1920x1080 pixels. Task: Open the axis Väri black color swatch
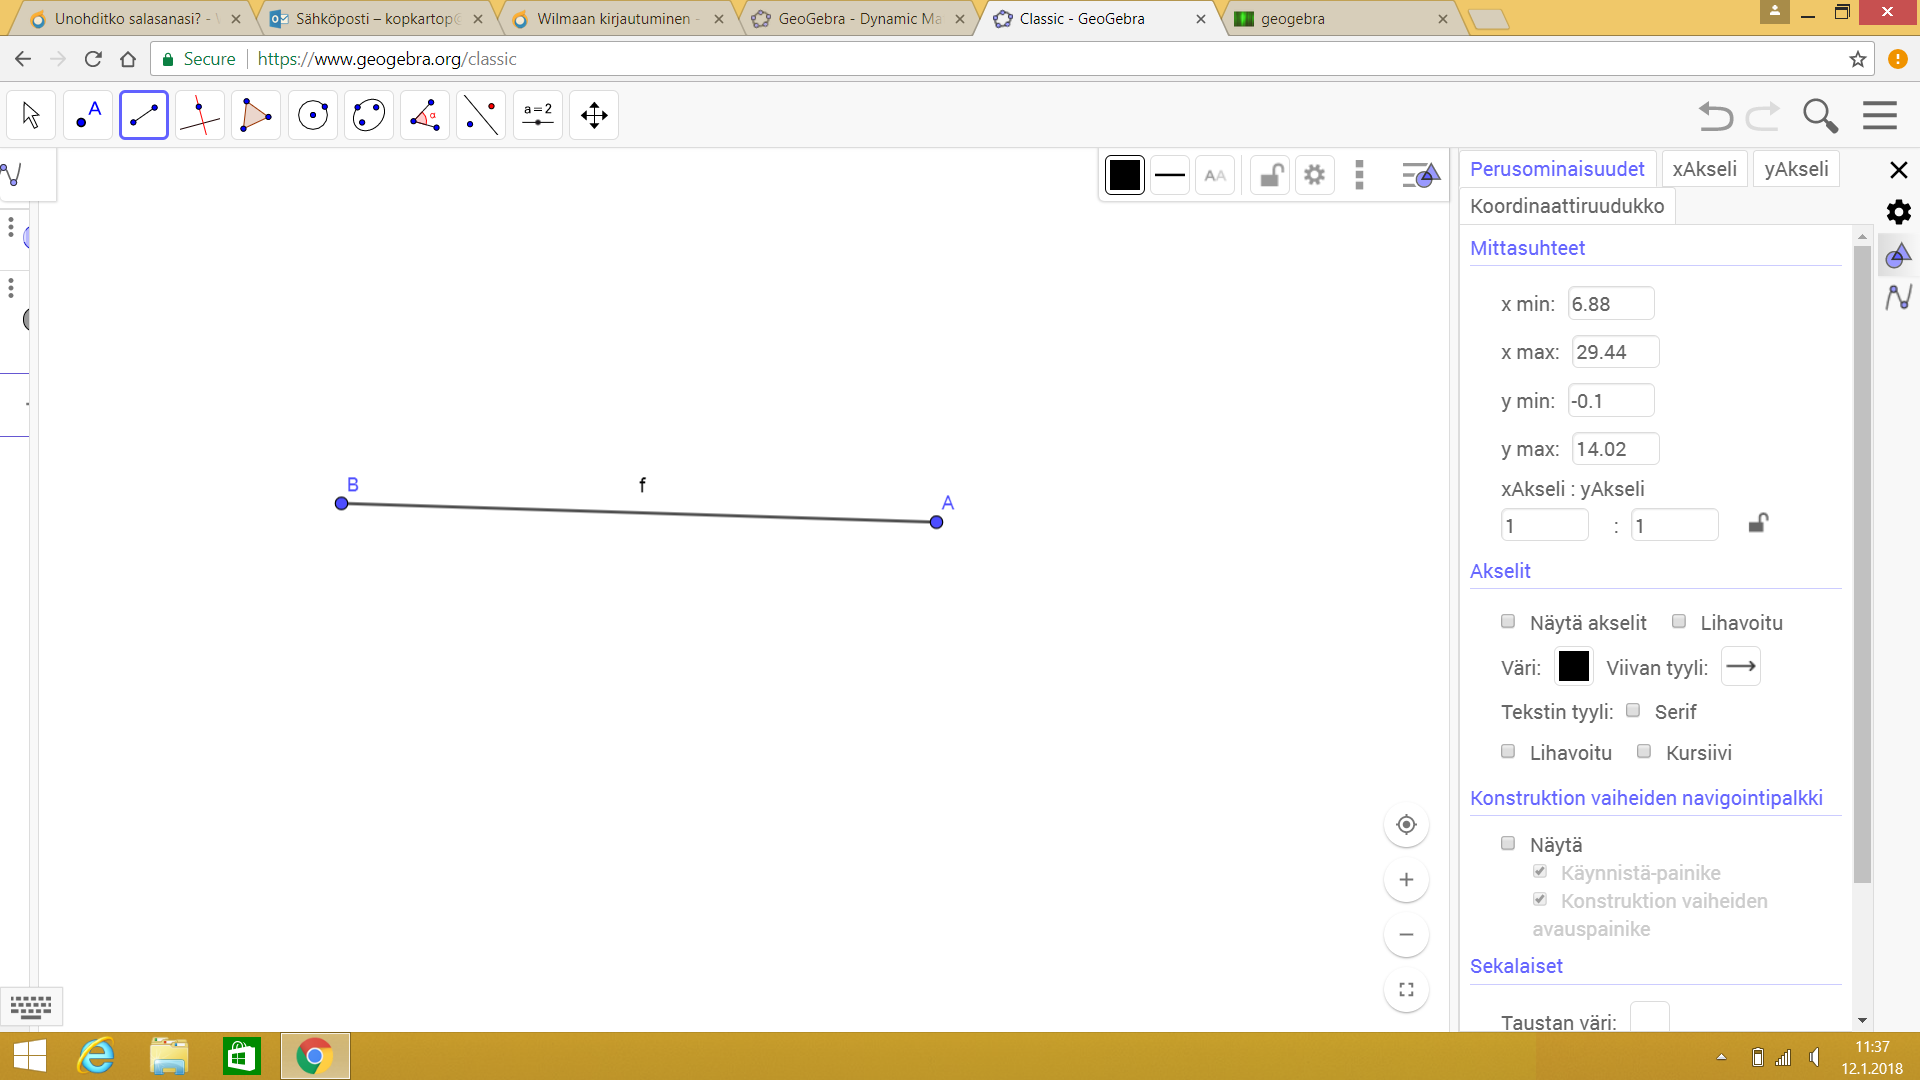pos(1573,667)
